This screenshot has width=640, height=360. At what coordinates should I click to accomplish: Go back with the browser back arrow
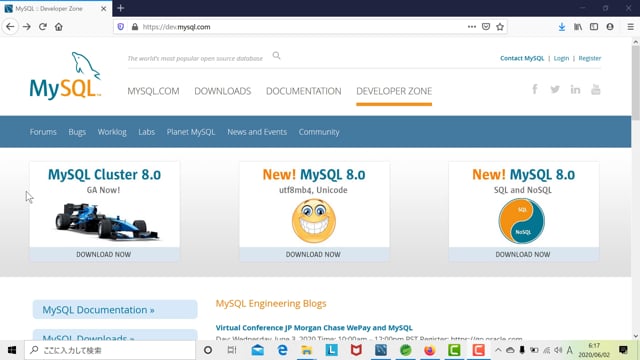pyautogui.click(x=10, y=27)
